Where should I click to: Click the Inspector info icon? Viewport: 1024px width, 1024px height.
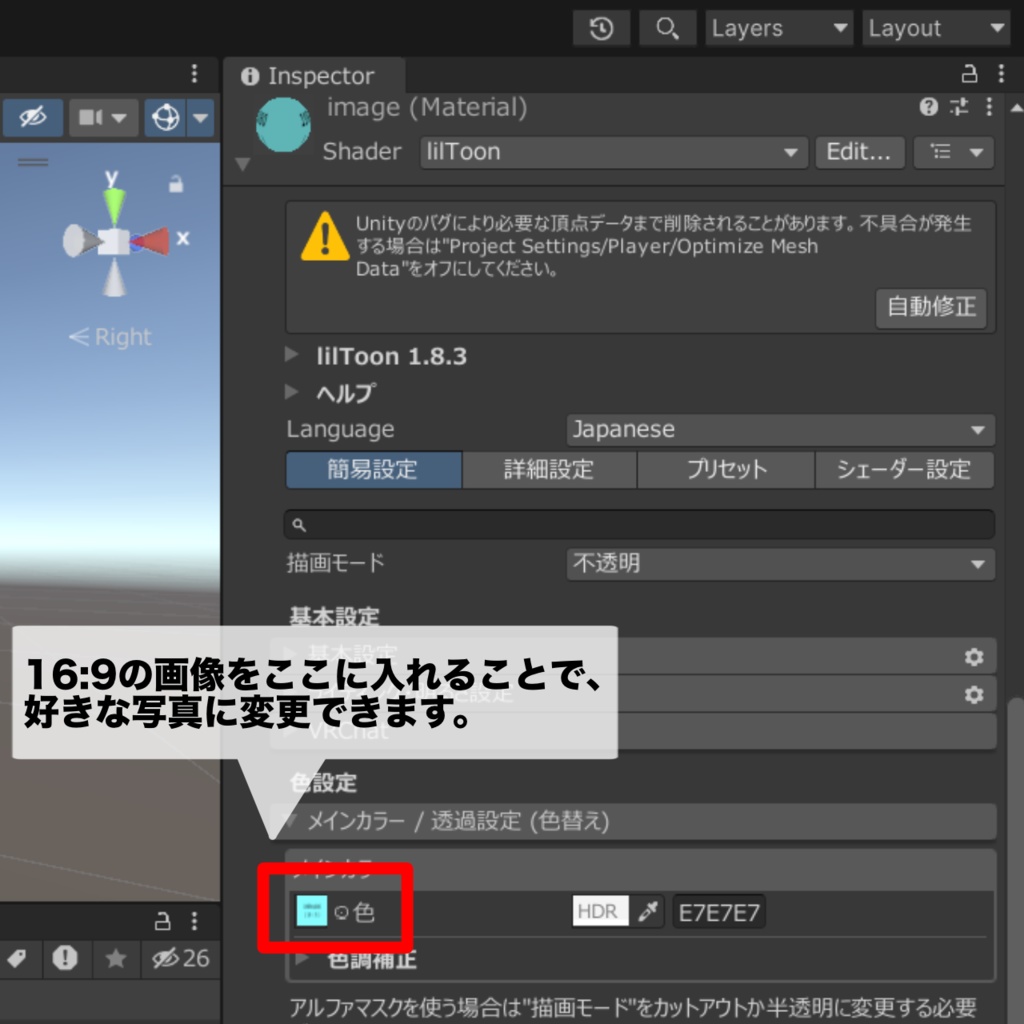tap(250, 76)
